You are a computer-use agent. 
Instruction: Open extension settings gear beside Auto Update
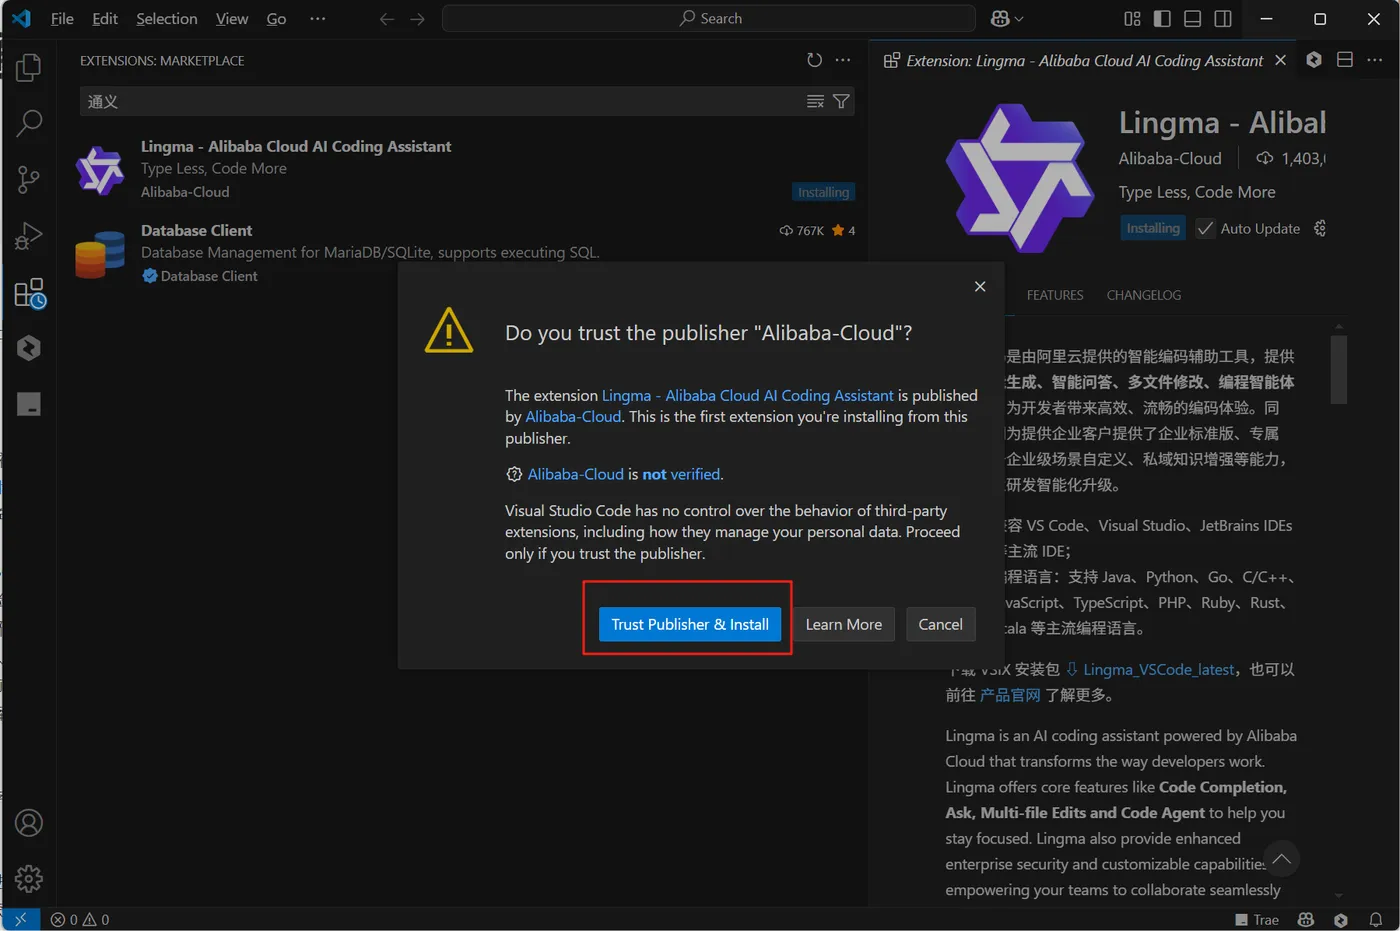pyautogui.click(x=1320, y=228)
